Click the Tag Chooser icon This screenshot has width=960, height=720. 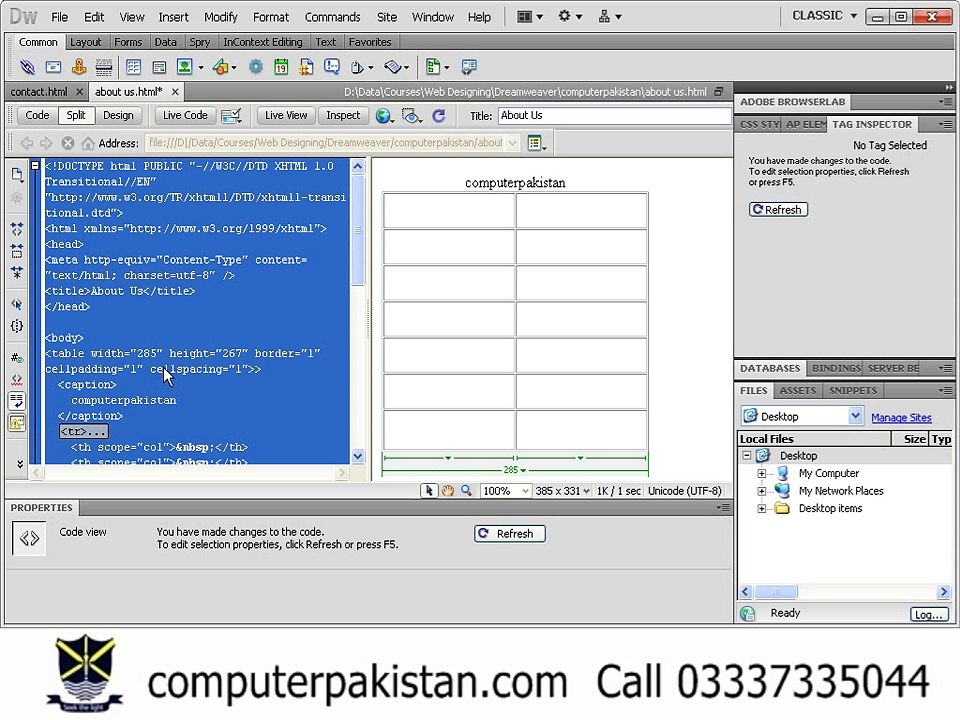pyautogui.click(x=469, y=67)
